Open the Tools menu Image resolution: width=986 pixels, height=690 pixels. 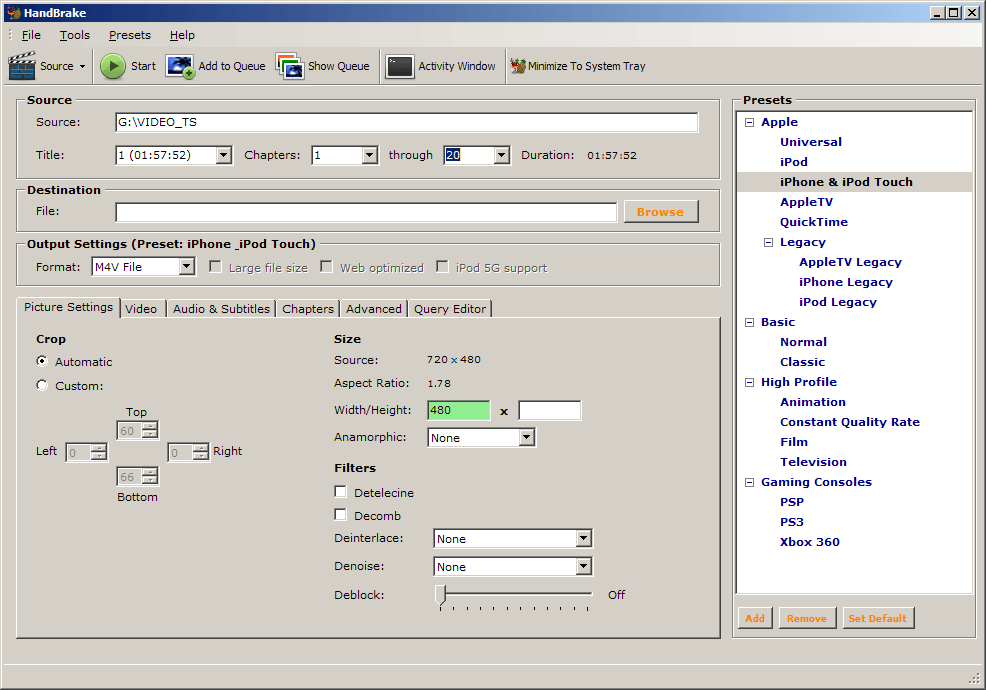[75, 35]
